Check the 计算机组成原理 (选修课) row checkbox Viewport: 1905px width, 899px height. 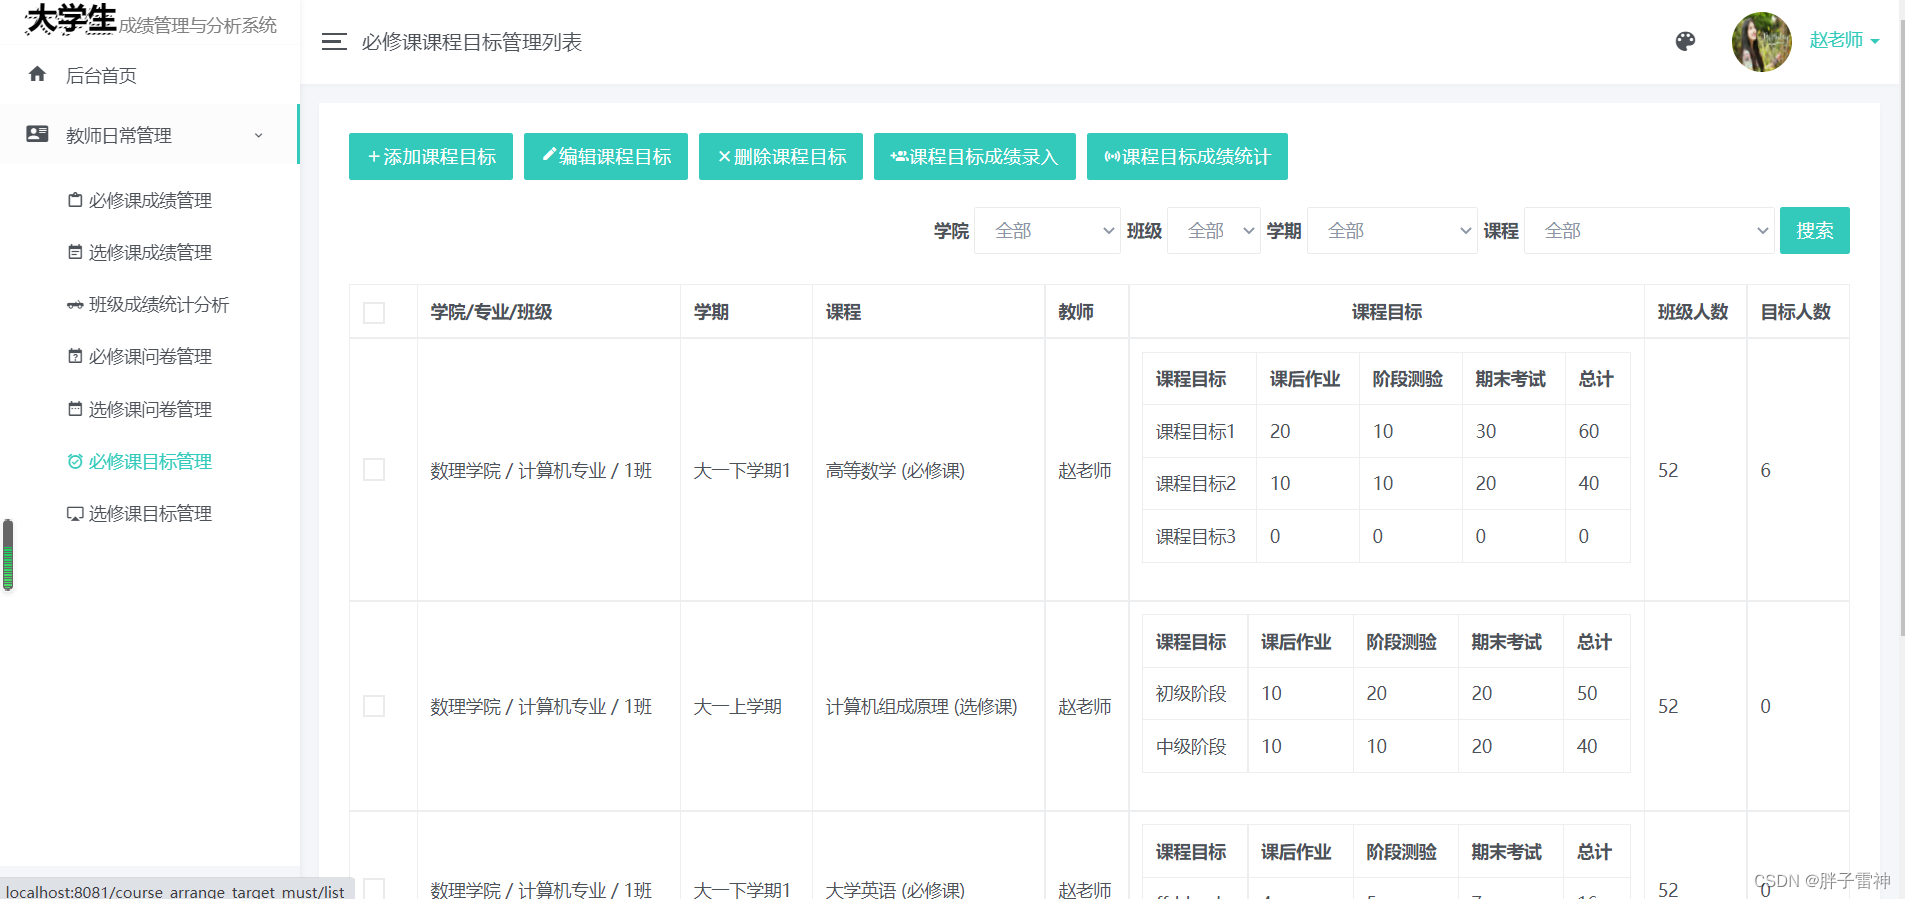pos(374,706)
